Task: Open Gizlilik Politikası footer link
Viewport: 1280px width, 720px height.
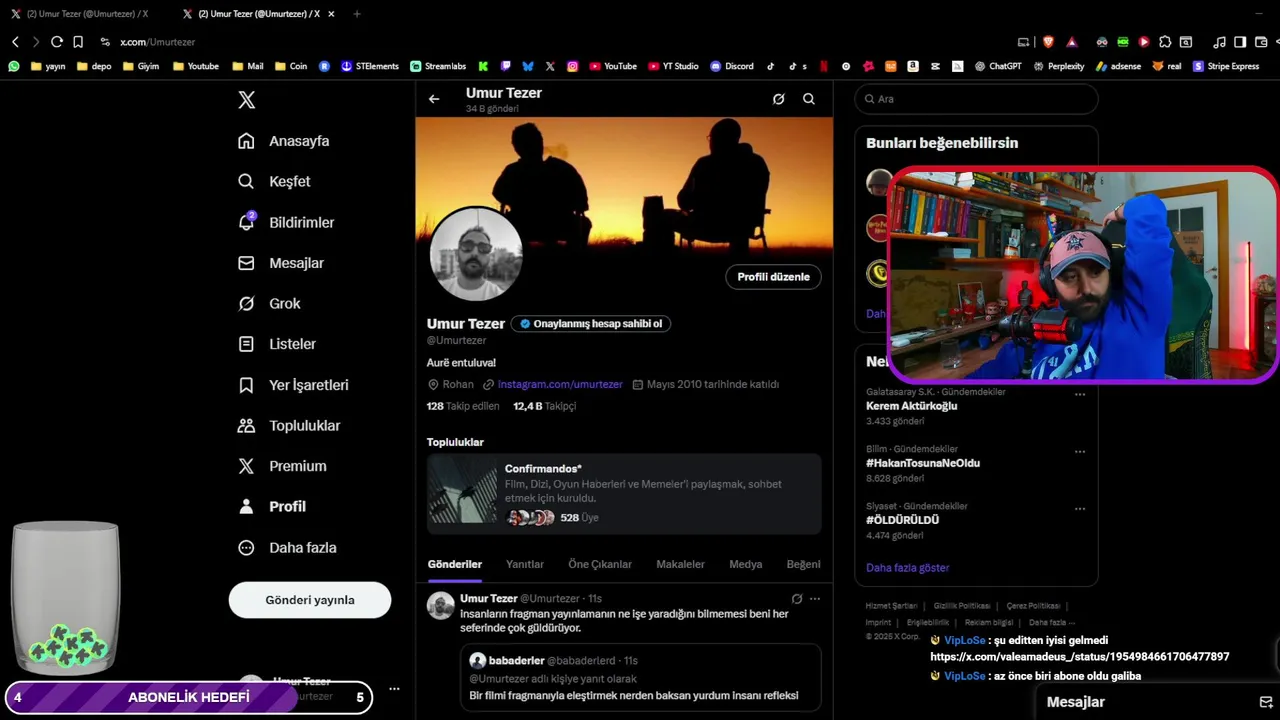Action: tap(962, 606)
